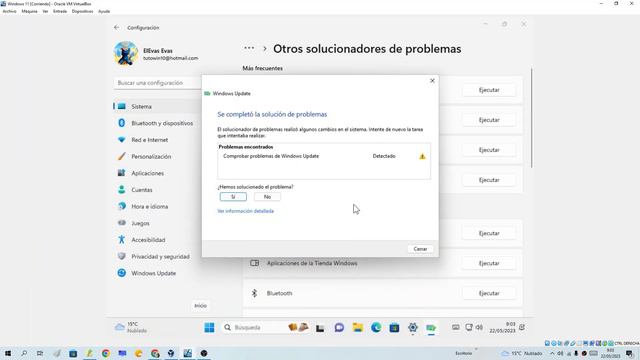
Task: Open the guest Windows 11 Start menu
Action: pos(209,327)
